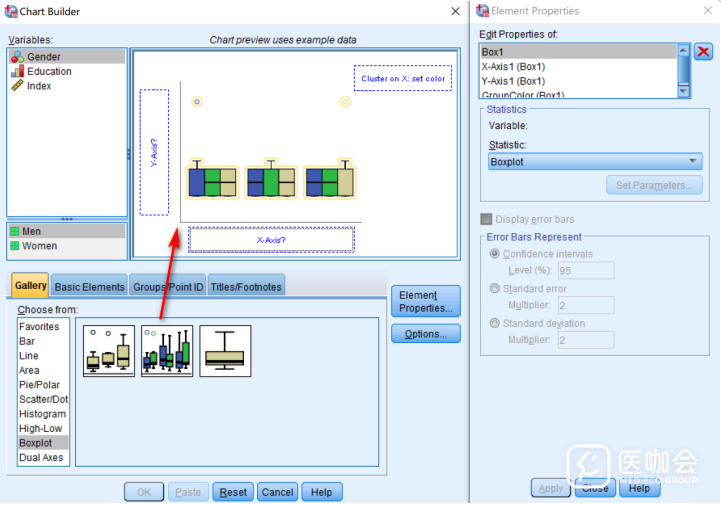This screenshot has height=506, width=721.
Task: Select the simple boxplot gallery thumbnail
Action: click(109, 351)
